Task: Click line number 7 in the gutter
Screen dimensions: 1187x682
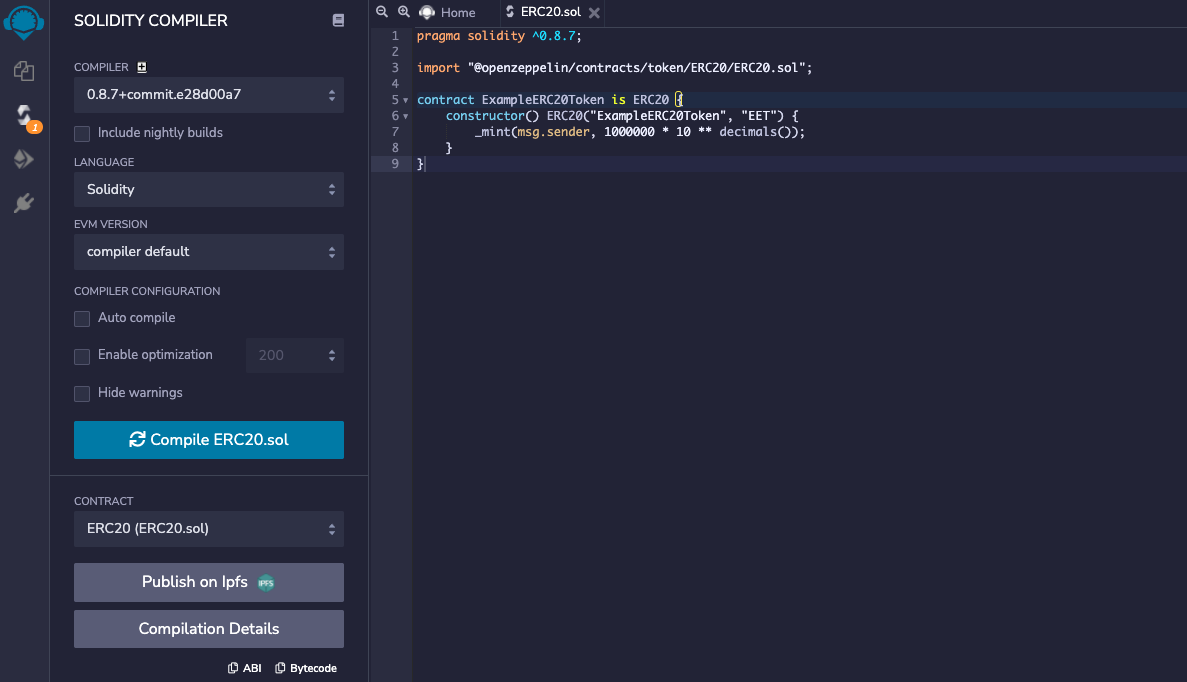Action: 395,132
